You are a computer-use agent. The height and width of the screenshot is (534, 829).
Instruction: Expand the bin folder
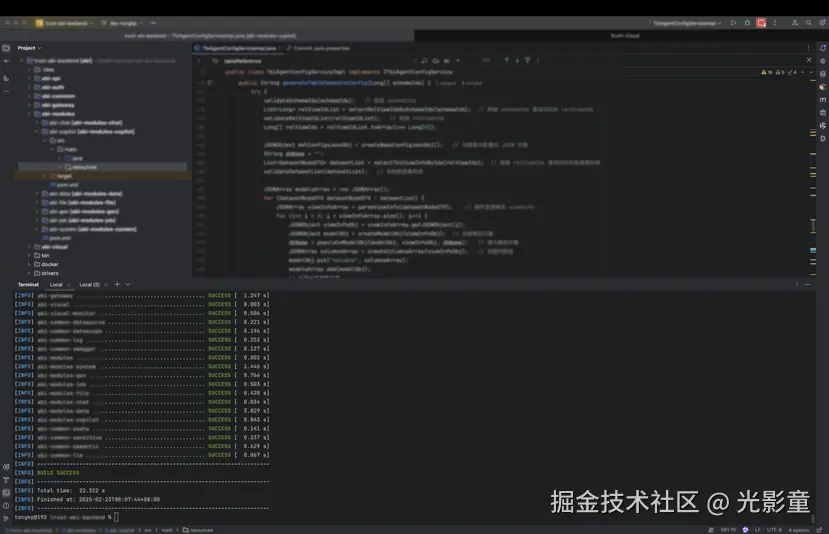pyautogui.click(x=30, y=255)
